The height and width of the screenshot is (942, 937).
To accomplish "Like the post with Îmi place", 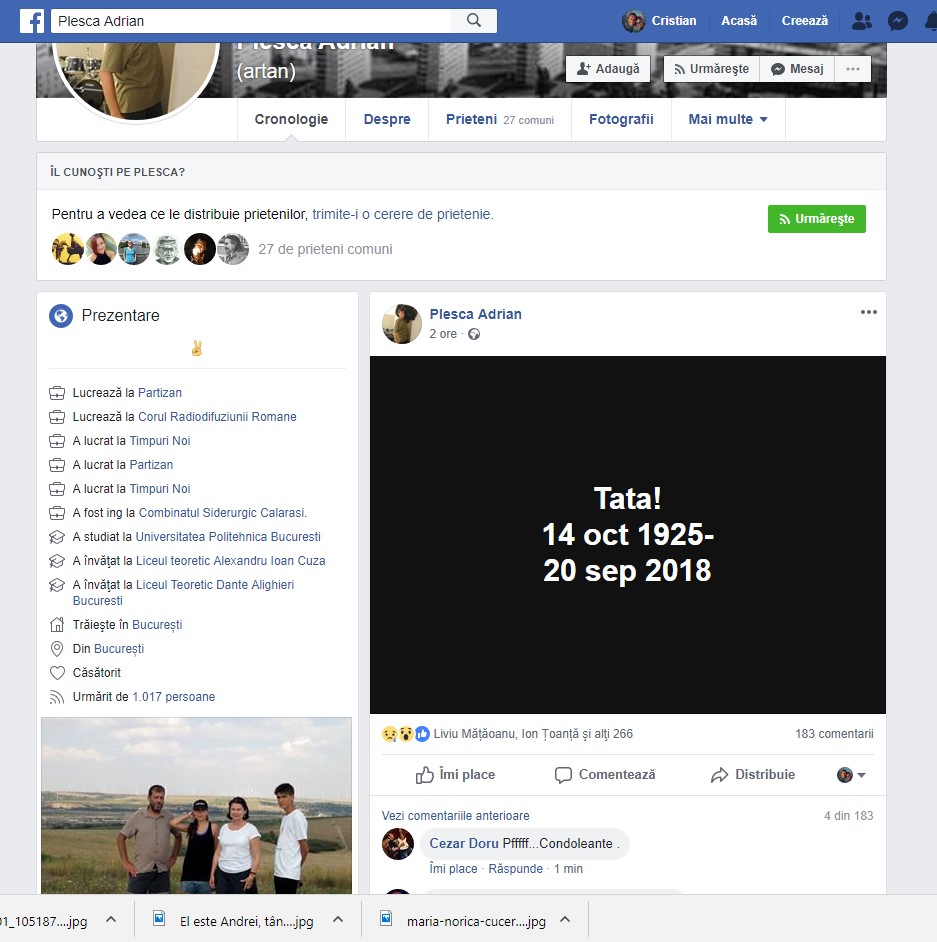I will (456, 775).
